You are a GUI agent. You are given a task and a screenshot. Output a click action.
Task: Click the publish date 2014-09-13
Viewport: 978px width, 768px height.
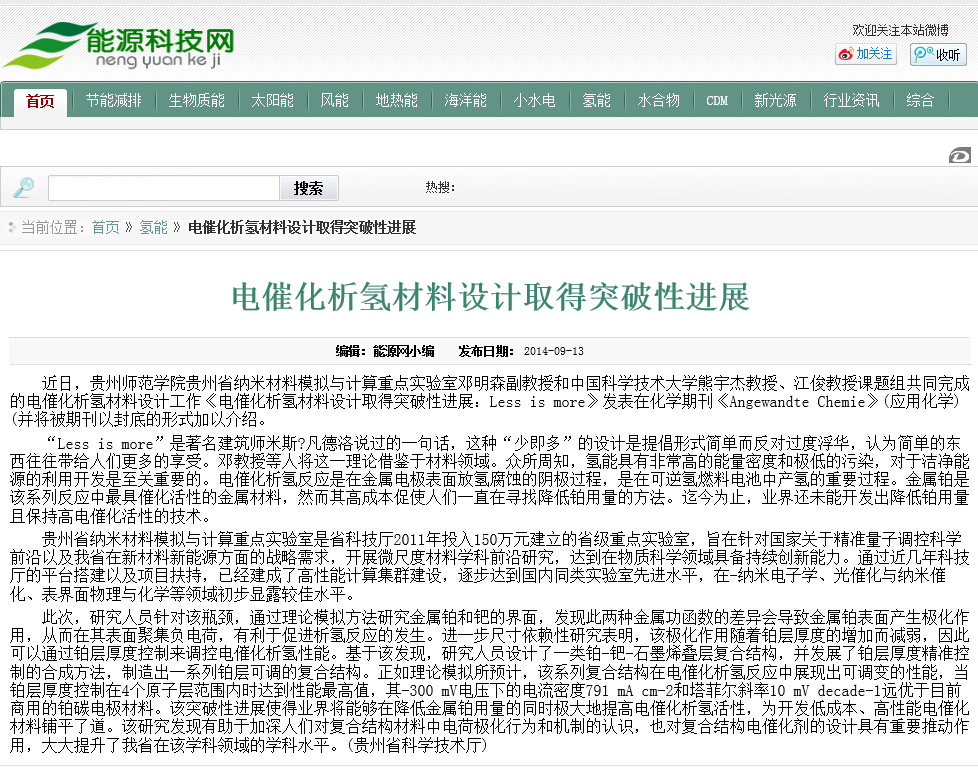click(x=554, y=351)
